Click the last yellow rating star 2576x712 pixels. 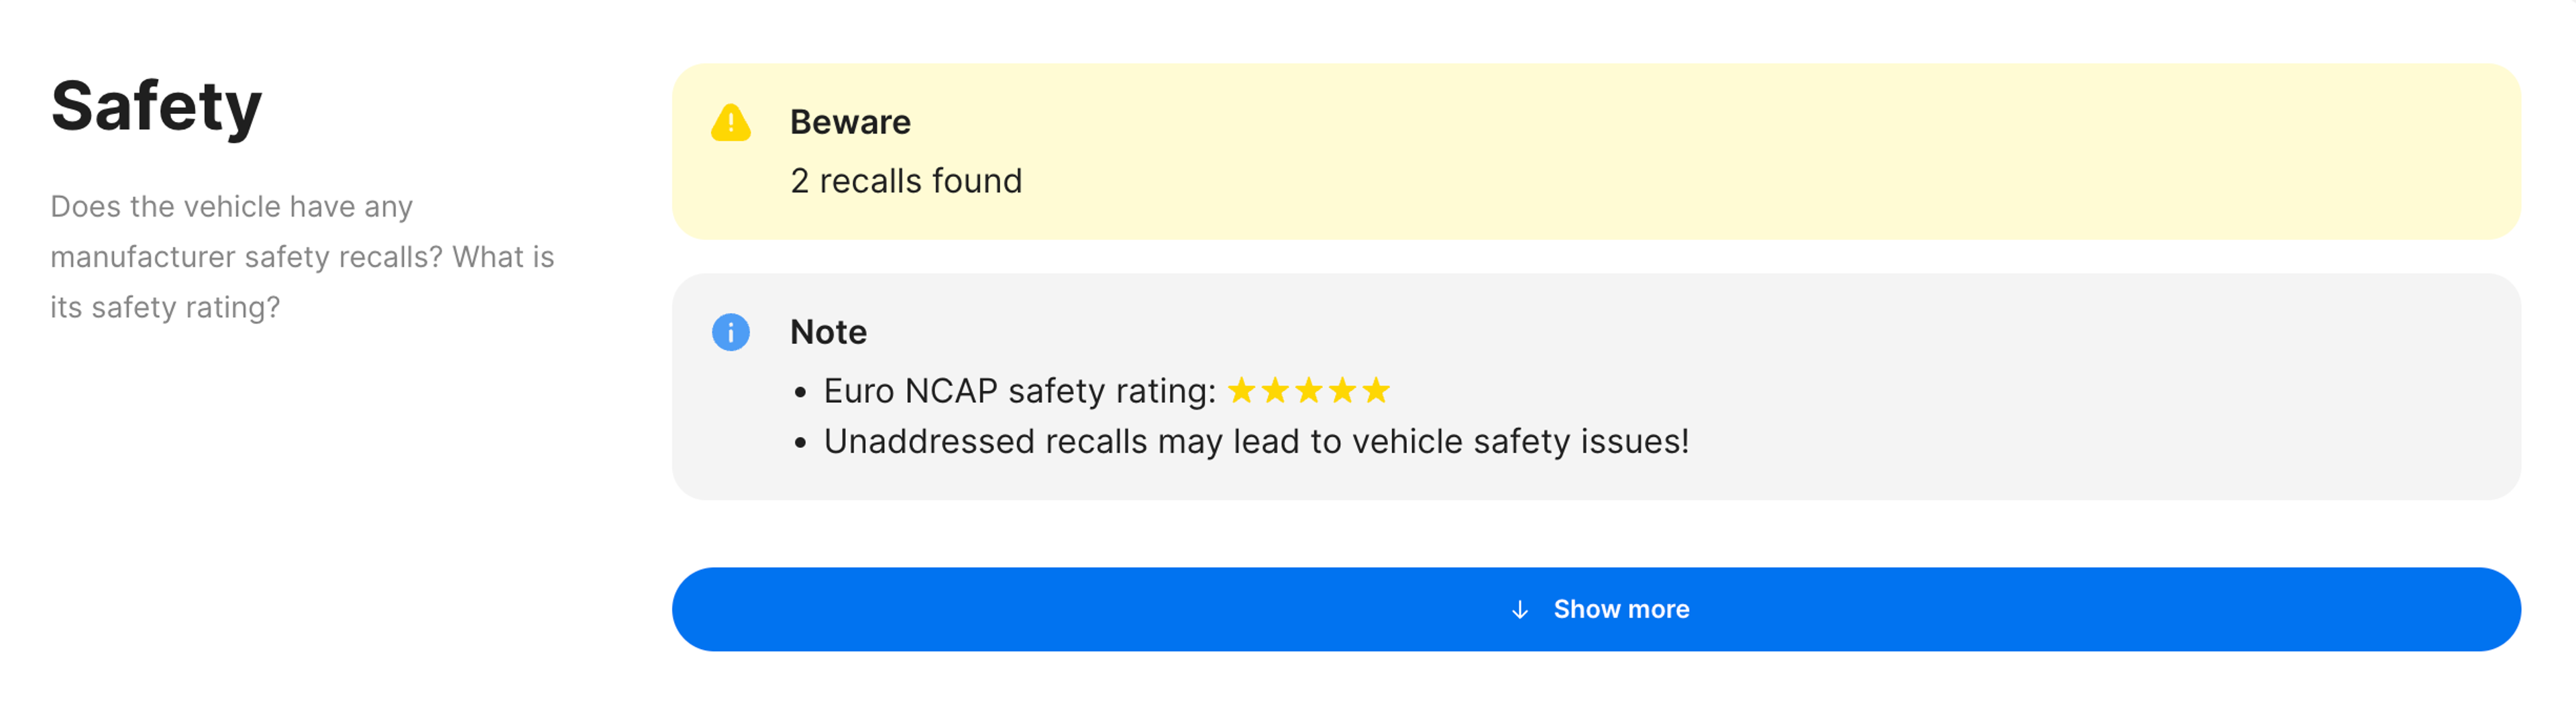click(x=1376, y=390)
